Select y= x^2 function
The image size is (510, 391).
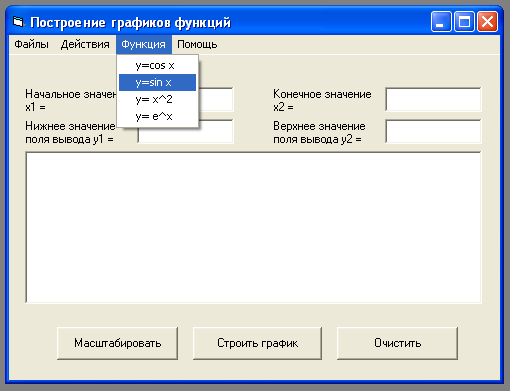[x=157, y=99]
